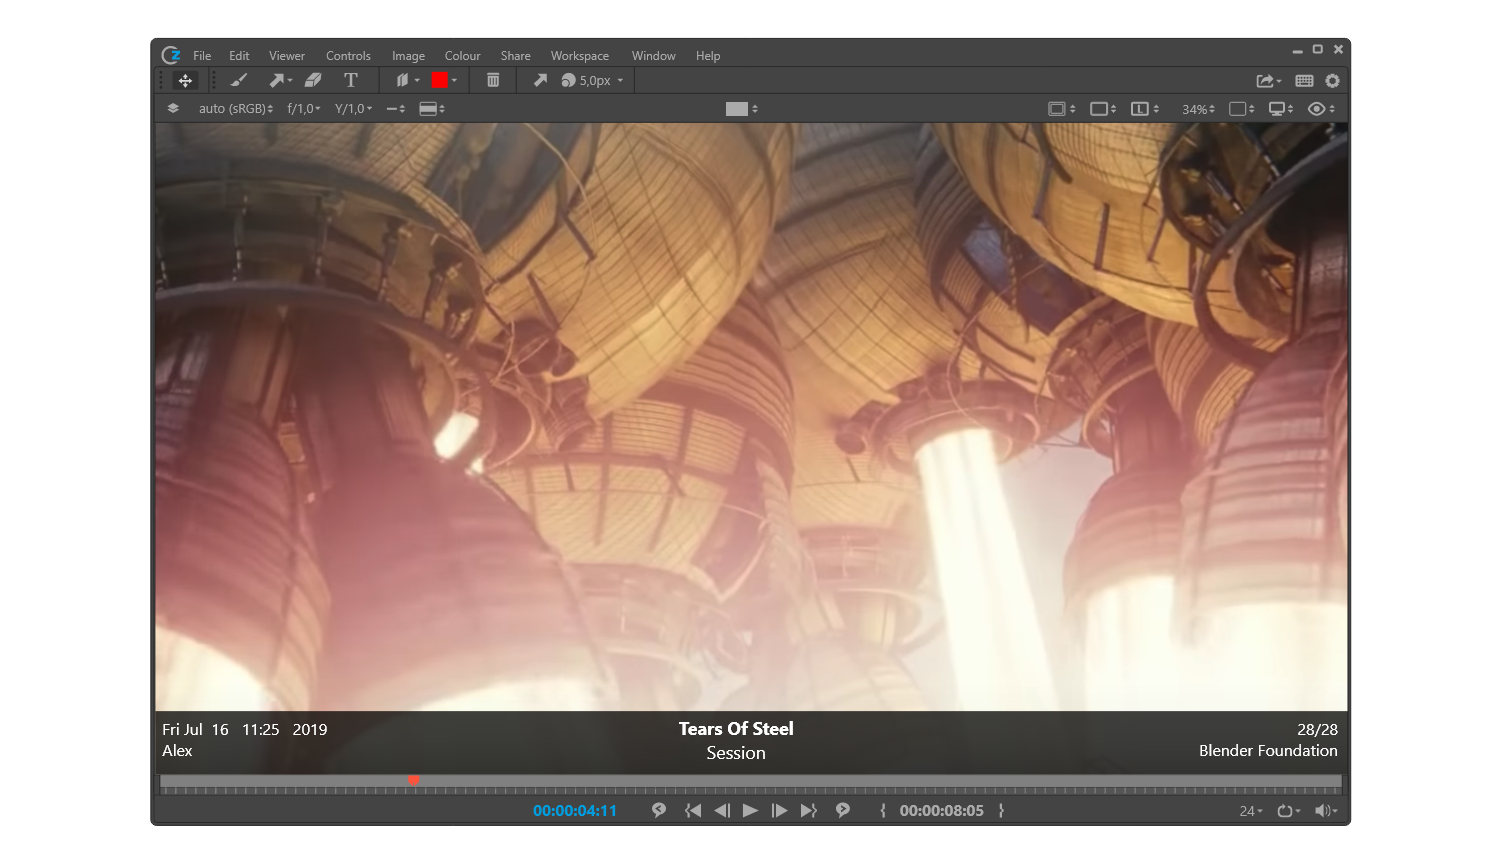Click the 28/28 frame counter text

[1317, 730]
